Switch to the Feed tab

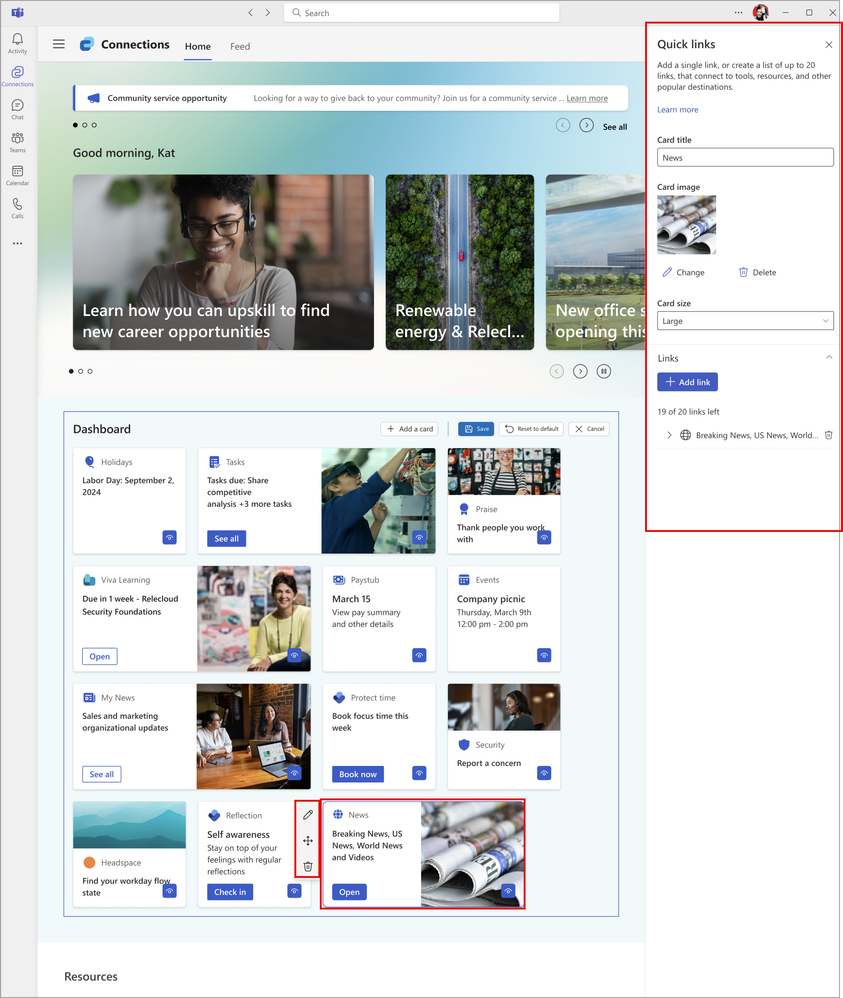240,46
